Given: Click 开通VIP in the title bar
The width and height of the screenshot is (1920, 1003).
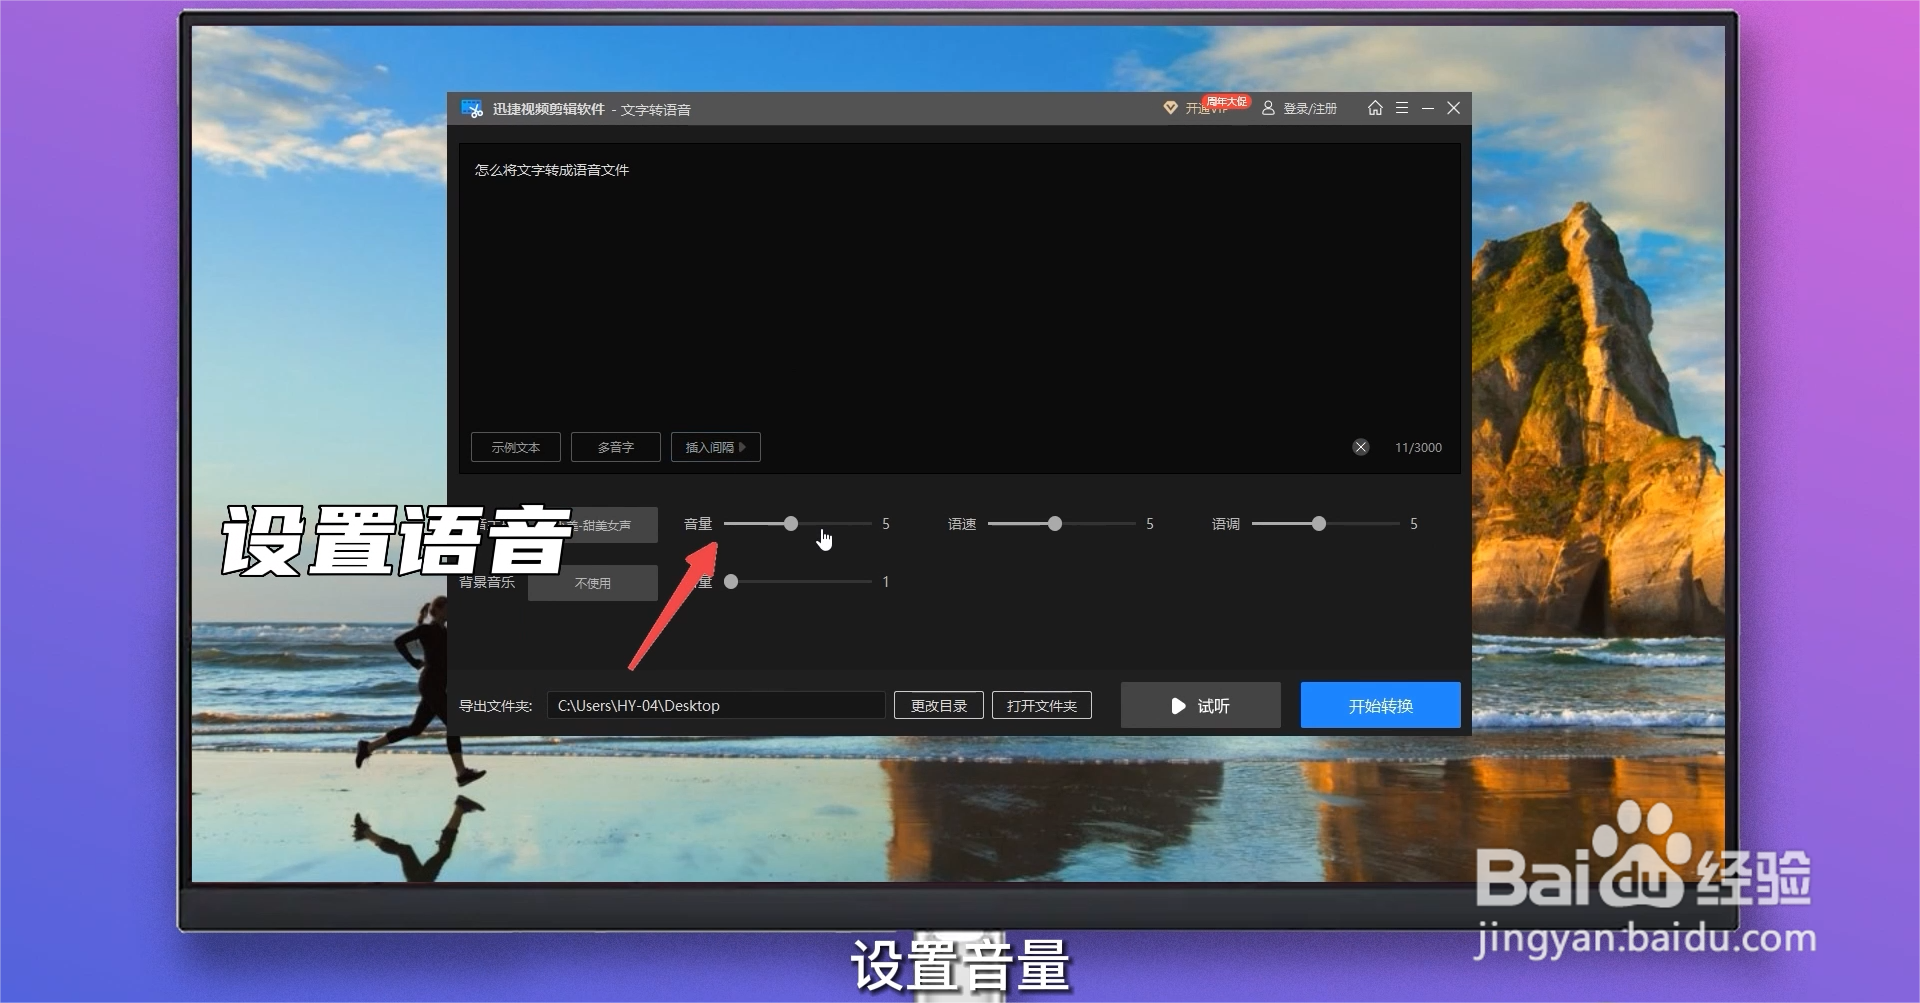Looking at the screenshot, I should [x=1205, y=109].
